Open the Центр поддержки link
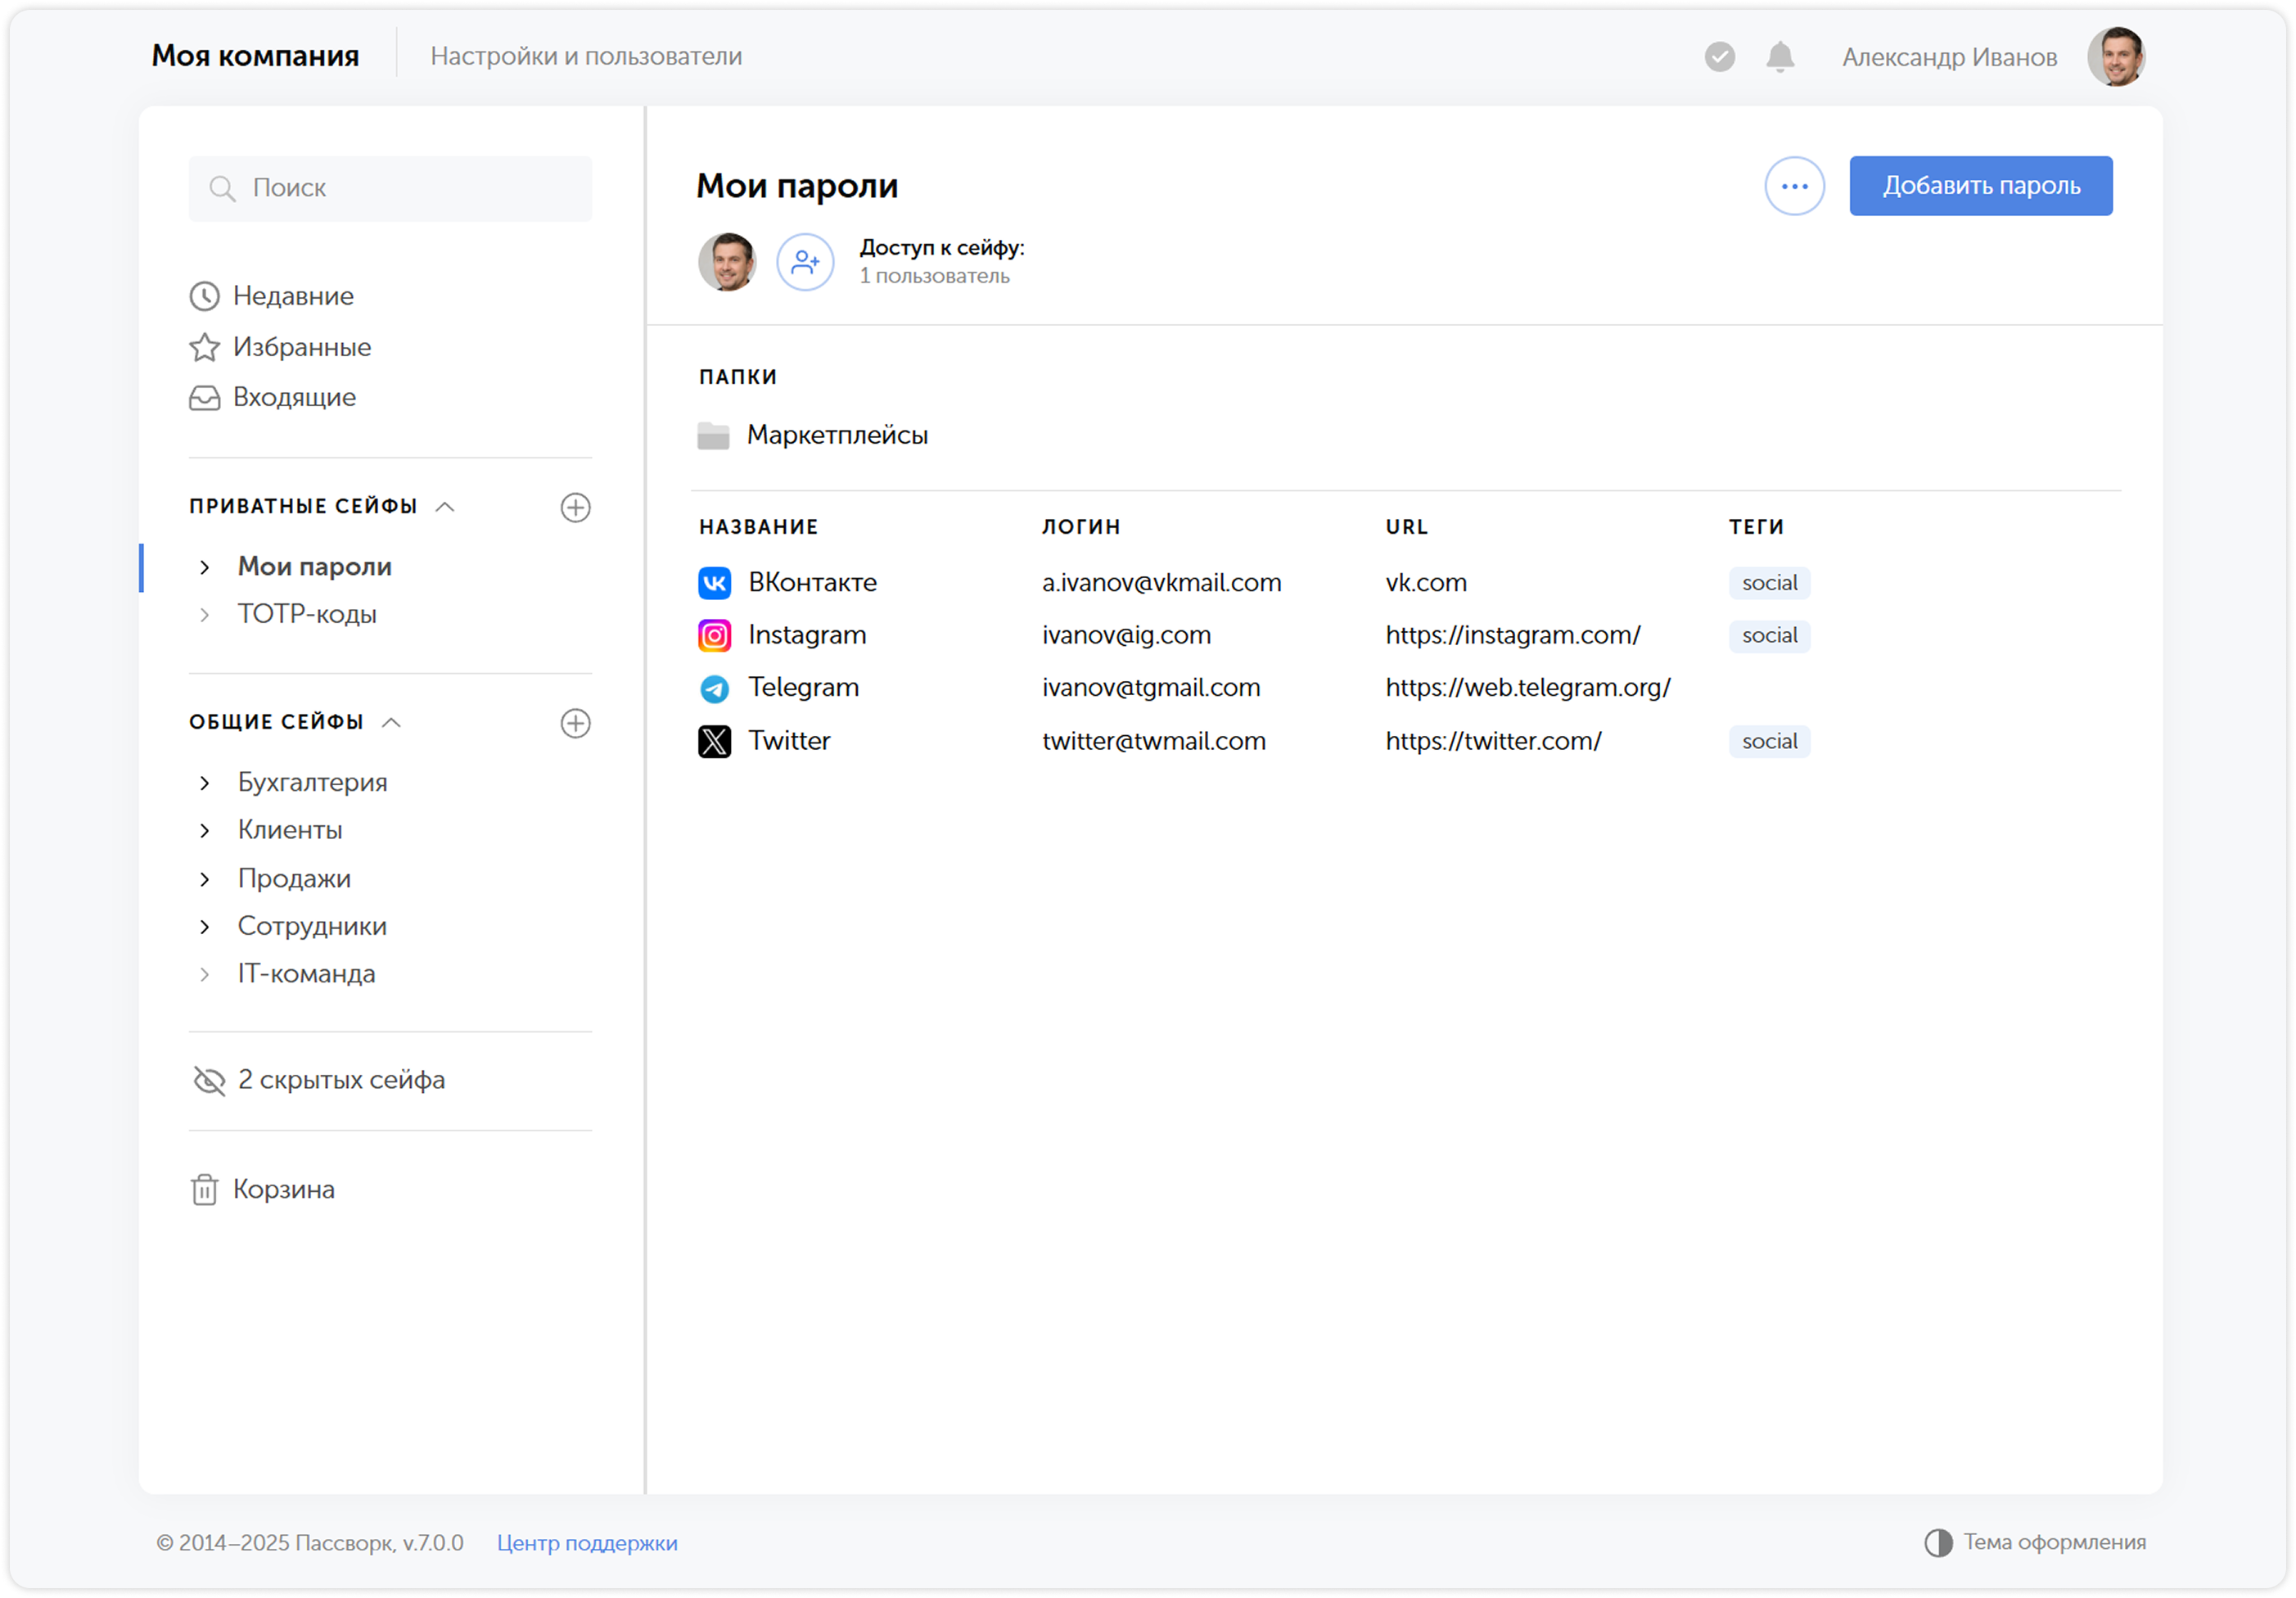This screenshot has height=1598, width=2296. click(x=587, y=1543)
